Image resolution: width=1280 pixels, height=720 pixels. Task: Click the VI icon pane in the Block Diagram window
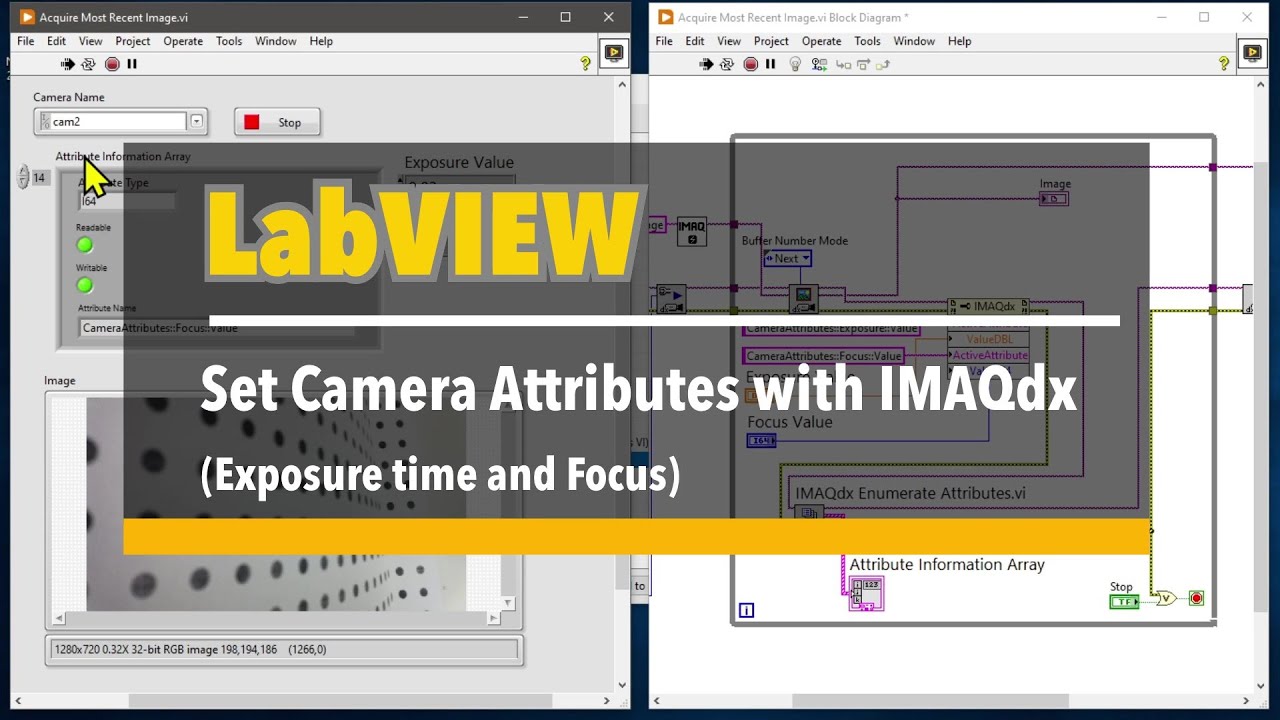[1252, 52]
